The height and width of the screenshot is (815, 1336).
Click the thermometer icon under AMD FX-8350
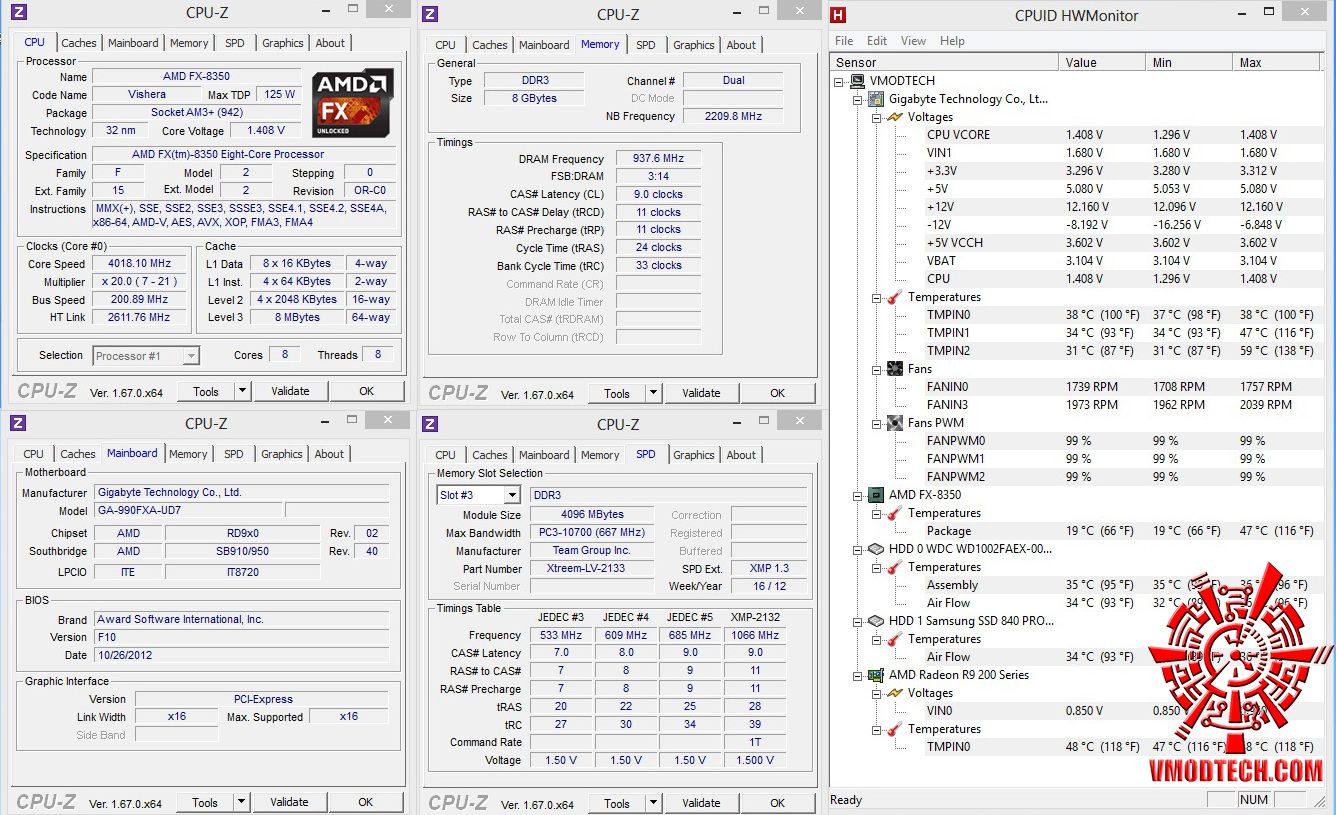(x=895, y=513)
